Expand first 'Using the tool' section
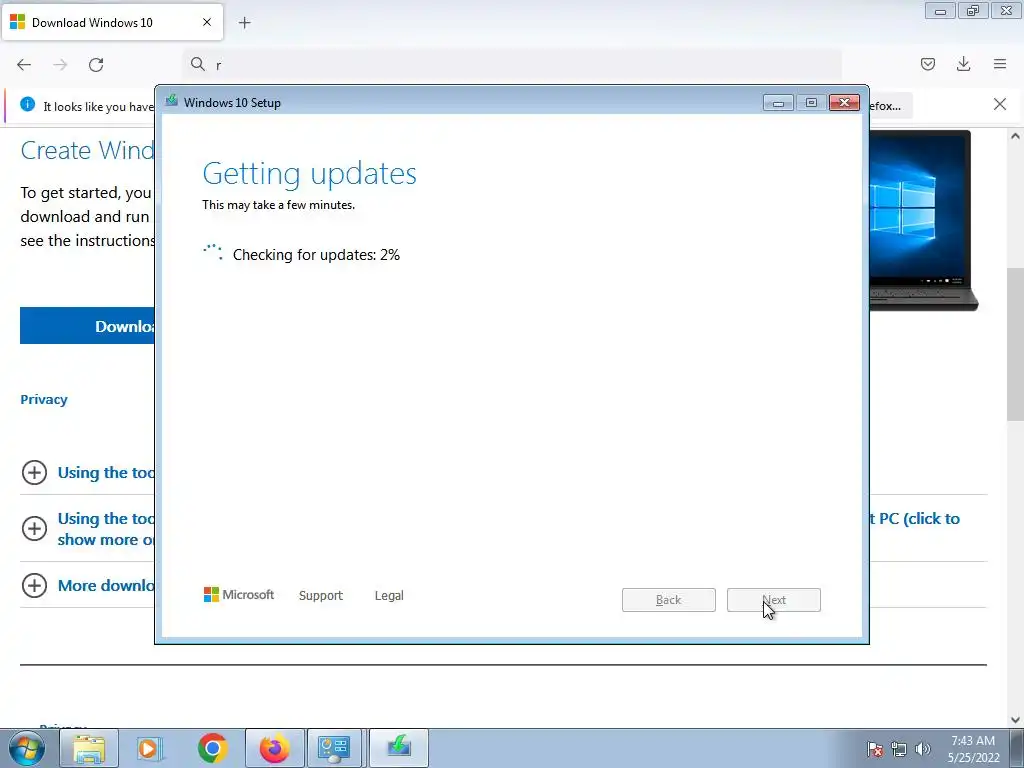 (x=34, y=472)
